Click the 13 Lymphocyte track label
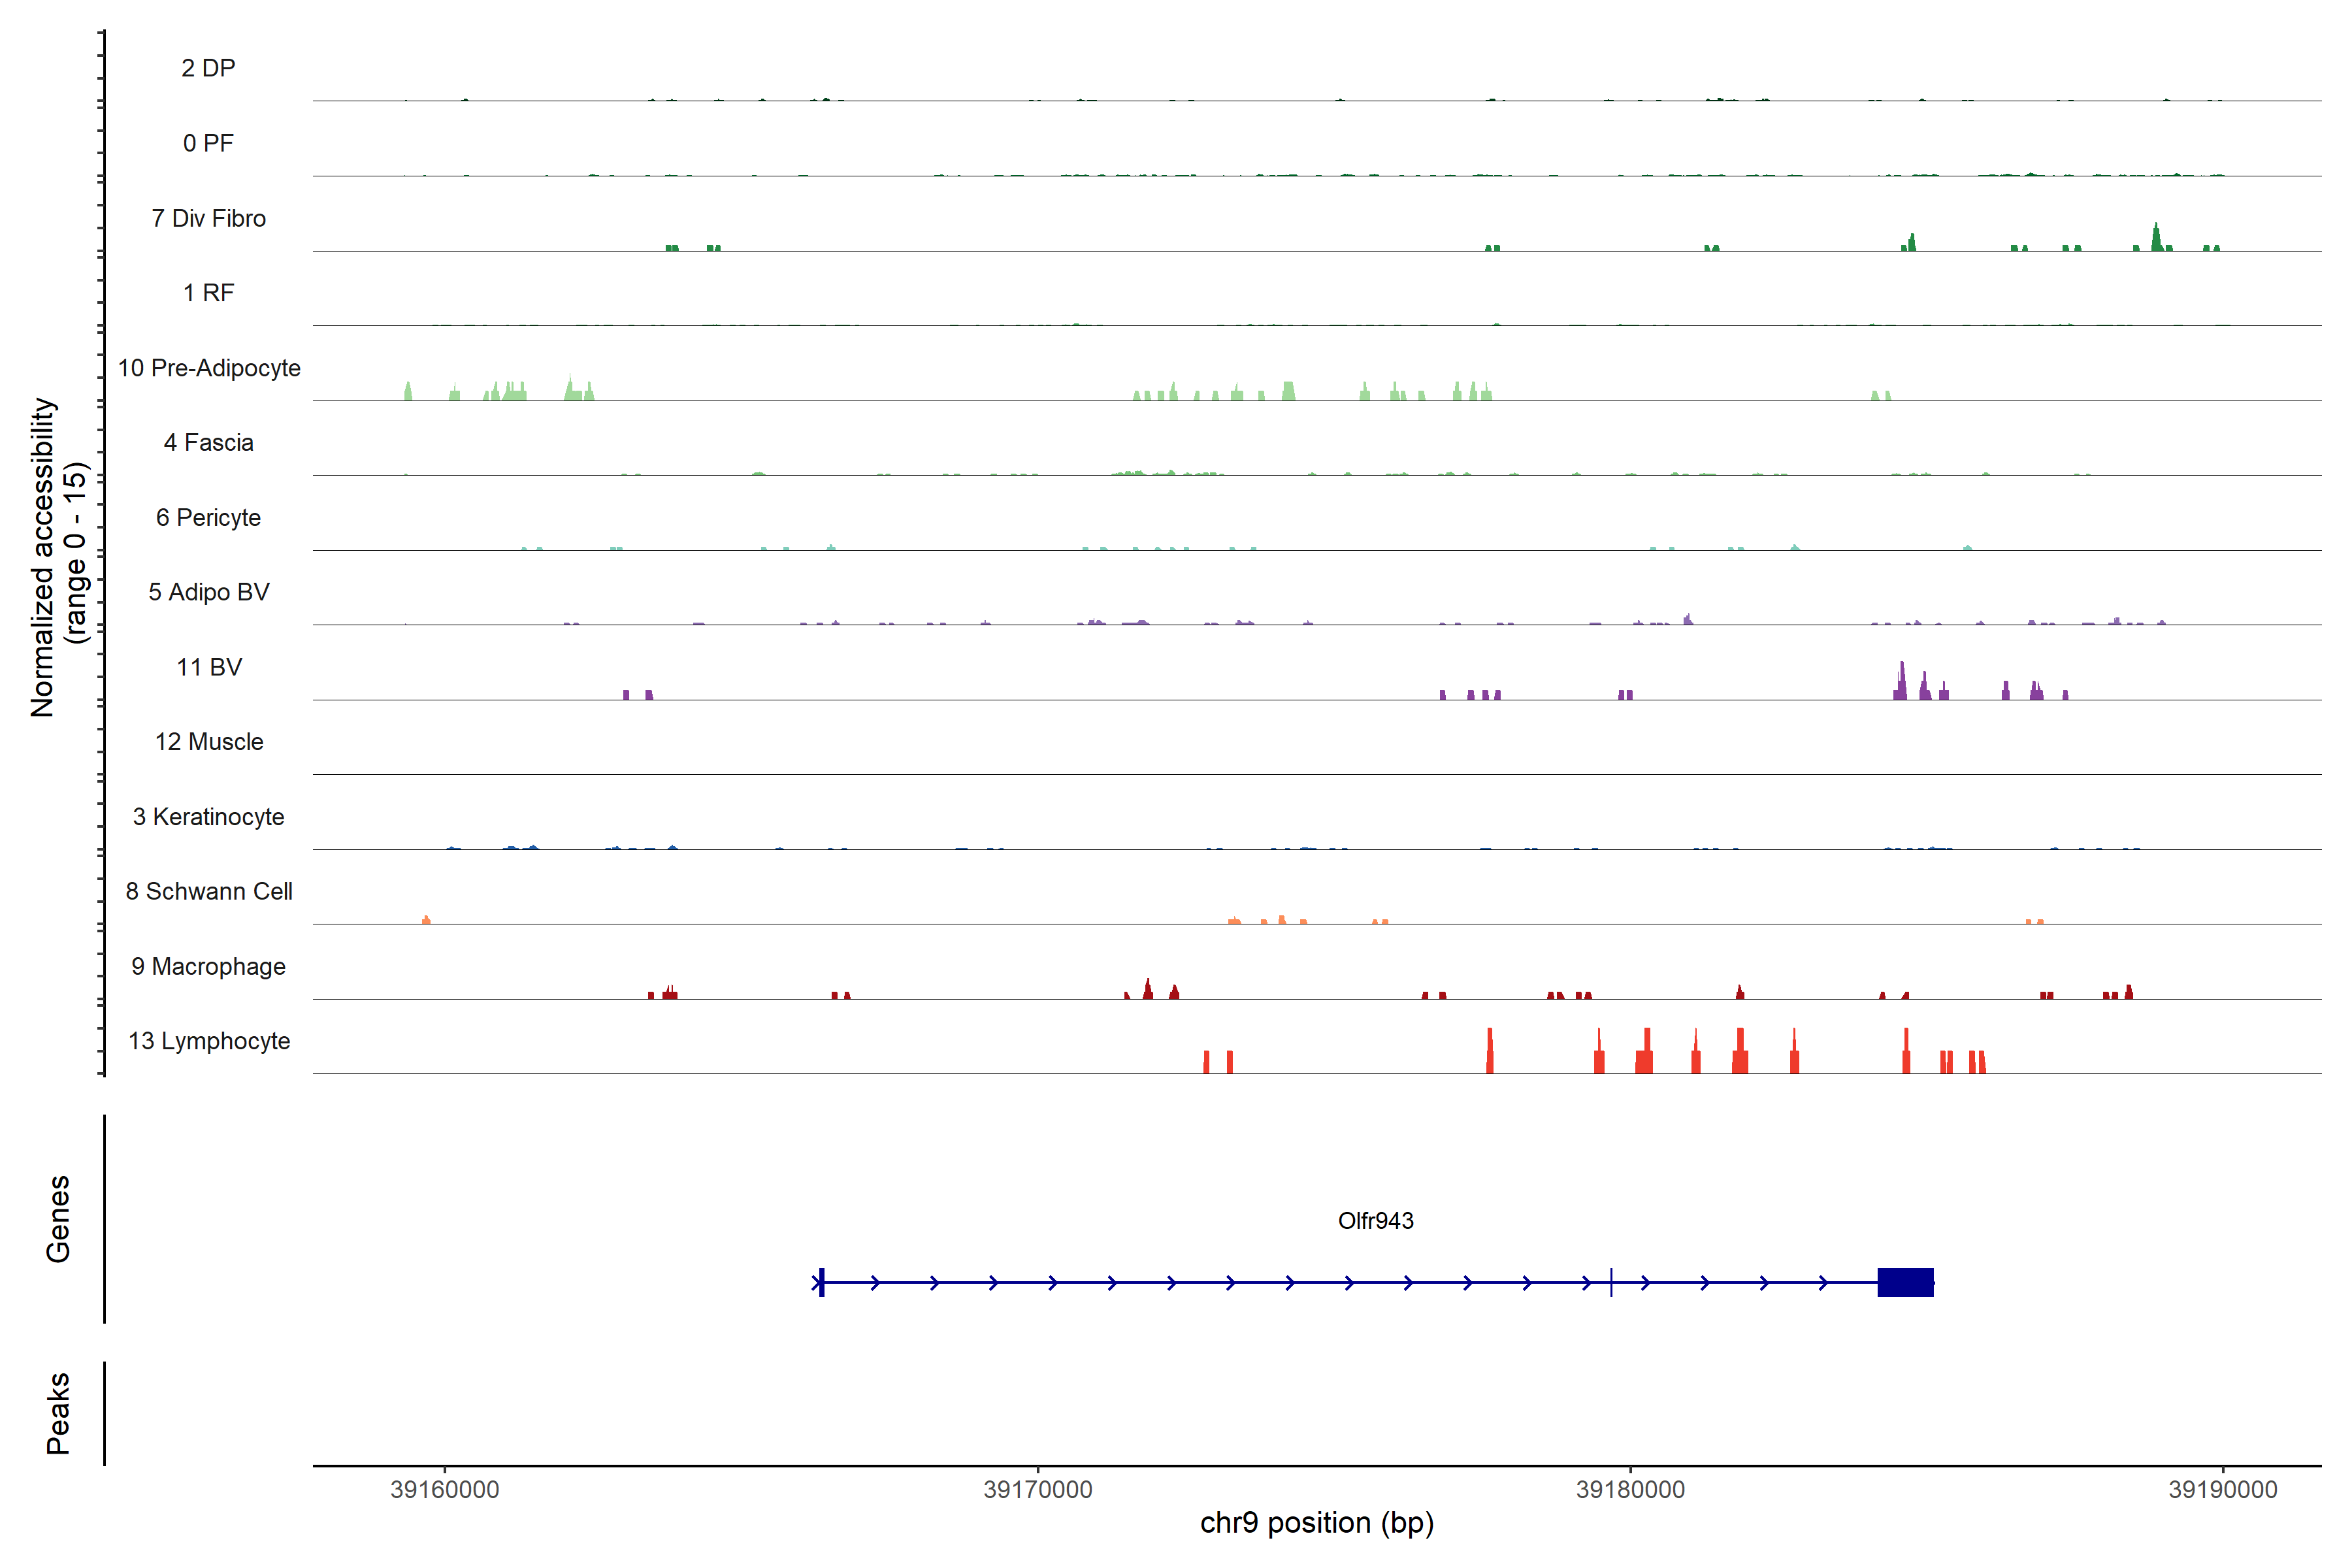The width and height of the screenshot is (2352, 1568). click(209, 1041)
